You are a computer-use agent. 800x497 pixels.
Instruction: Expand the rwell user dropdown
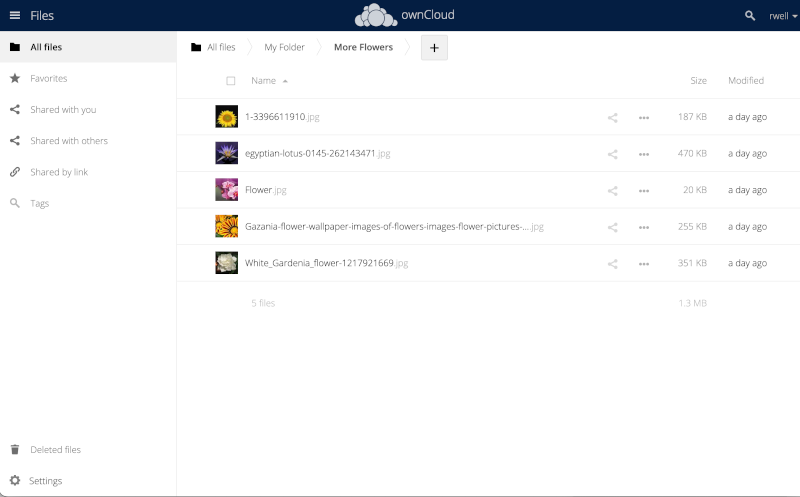click(783, 16)
